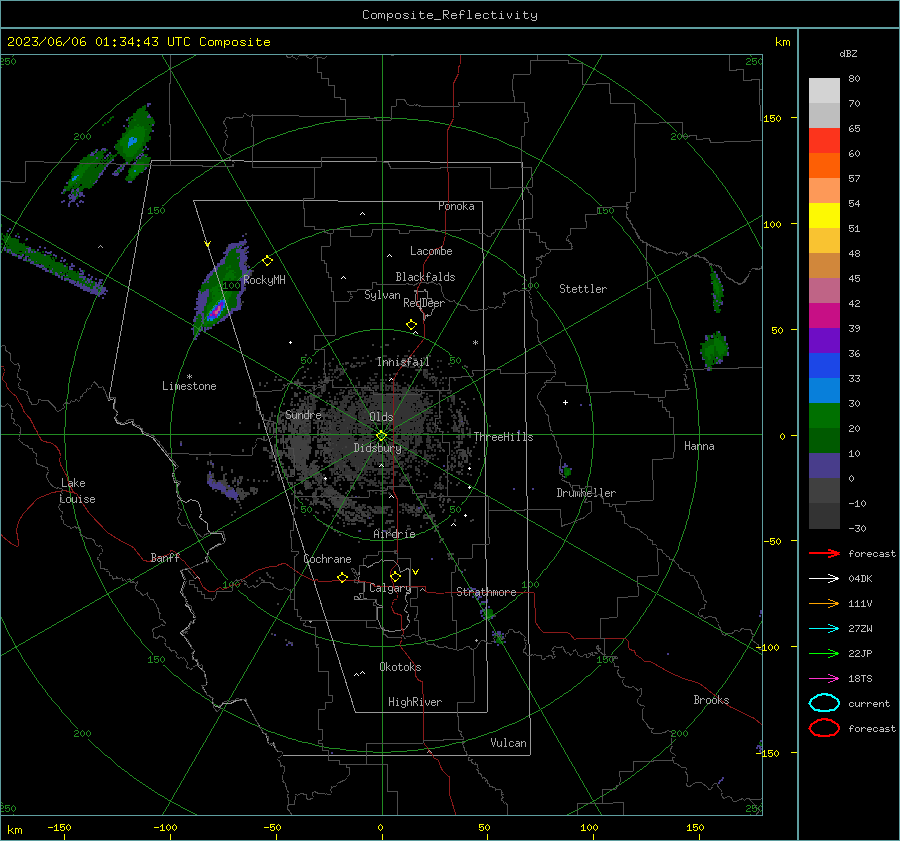Click the Composite_Reflectivity title text
The height and width of the screenshot is (841, 900).
click(450, 15)
